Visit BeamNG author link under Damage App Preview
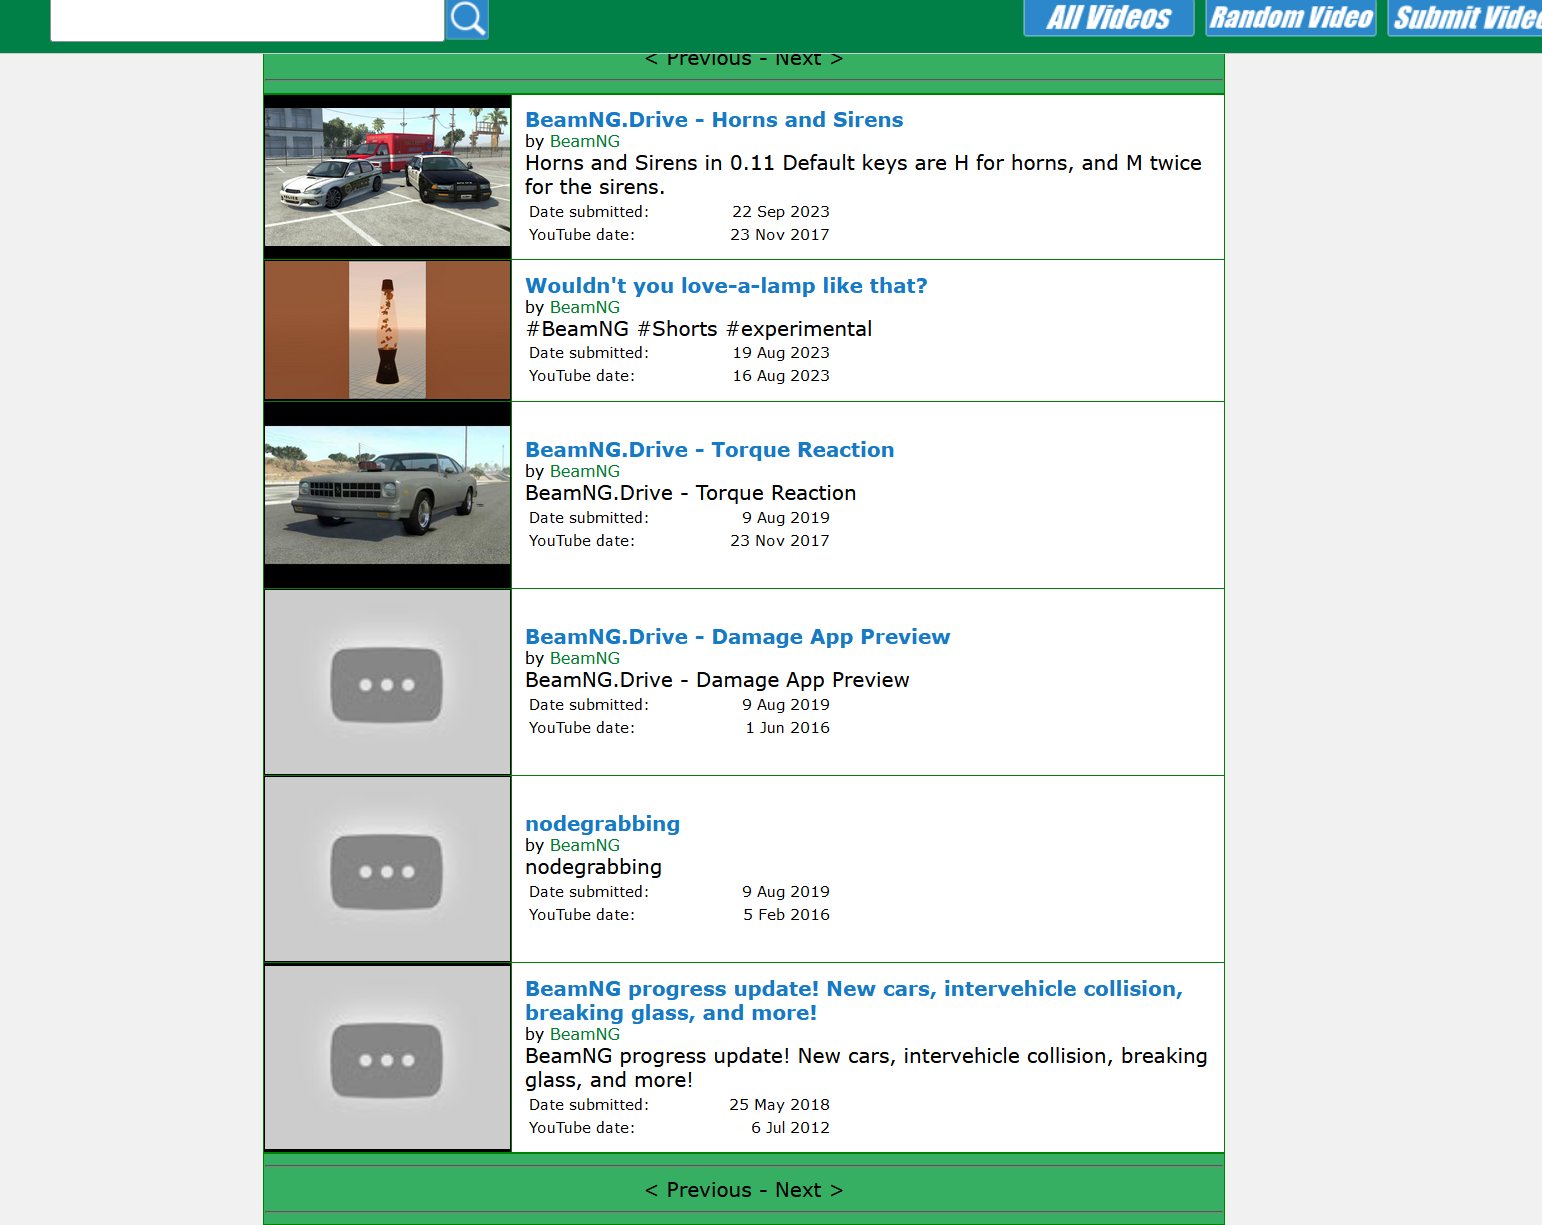This screenshot has height=1225, width=1542. click(x=585, y=659)
